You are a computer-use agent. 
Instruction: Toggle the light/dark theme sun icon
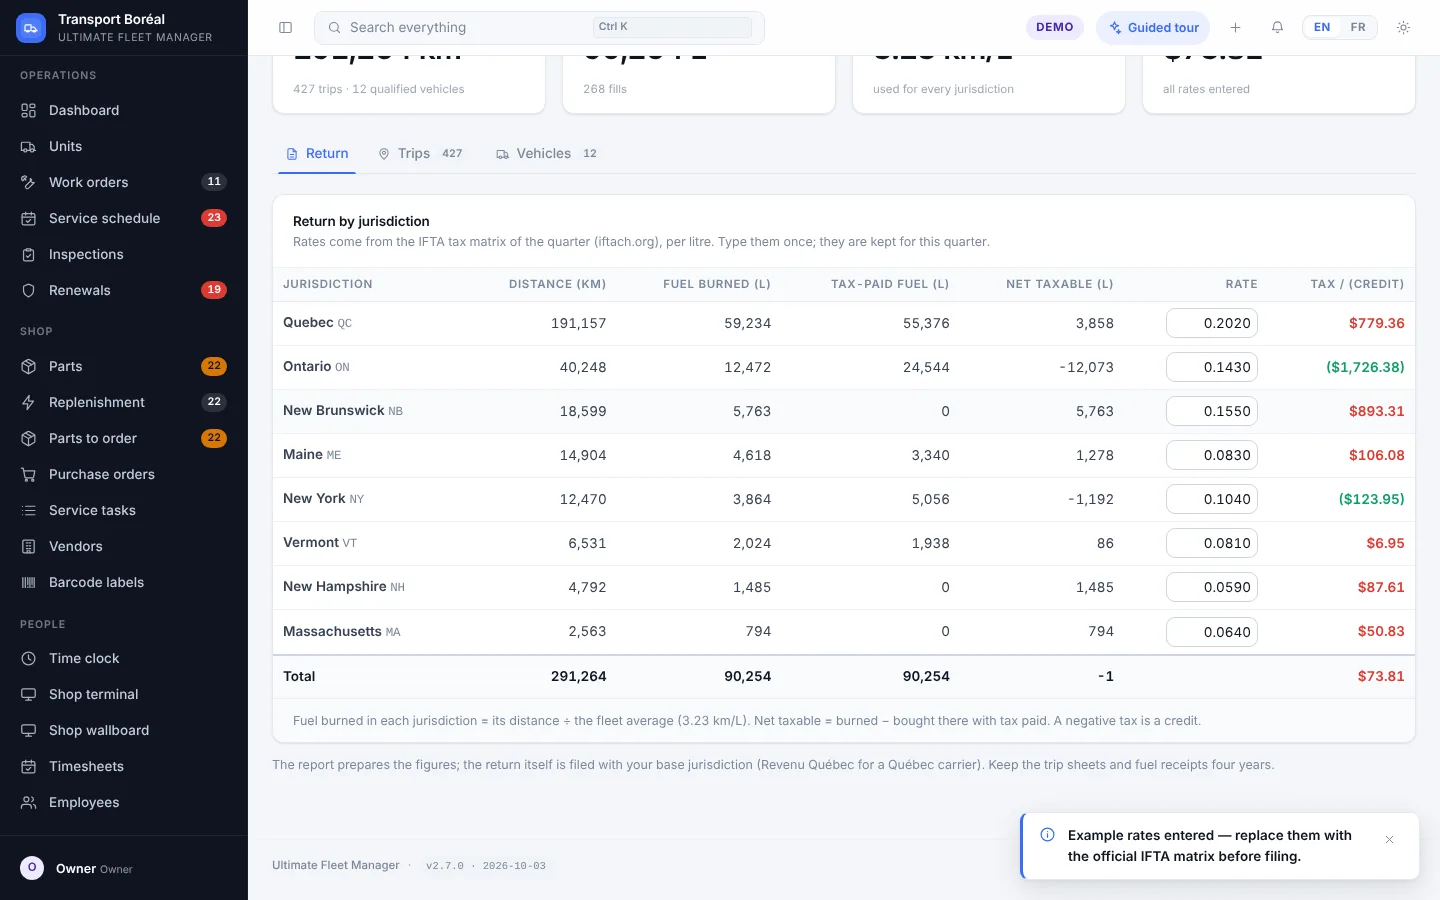(1403, 28)
